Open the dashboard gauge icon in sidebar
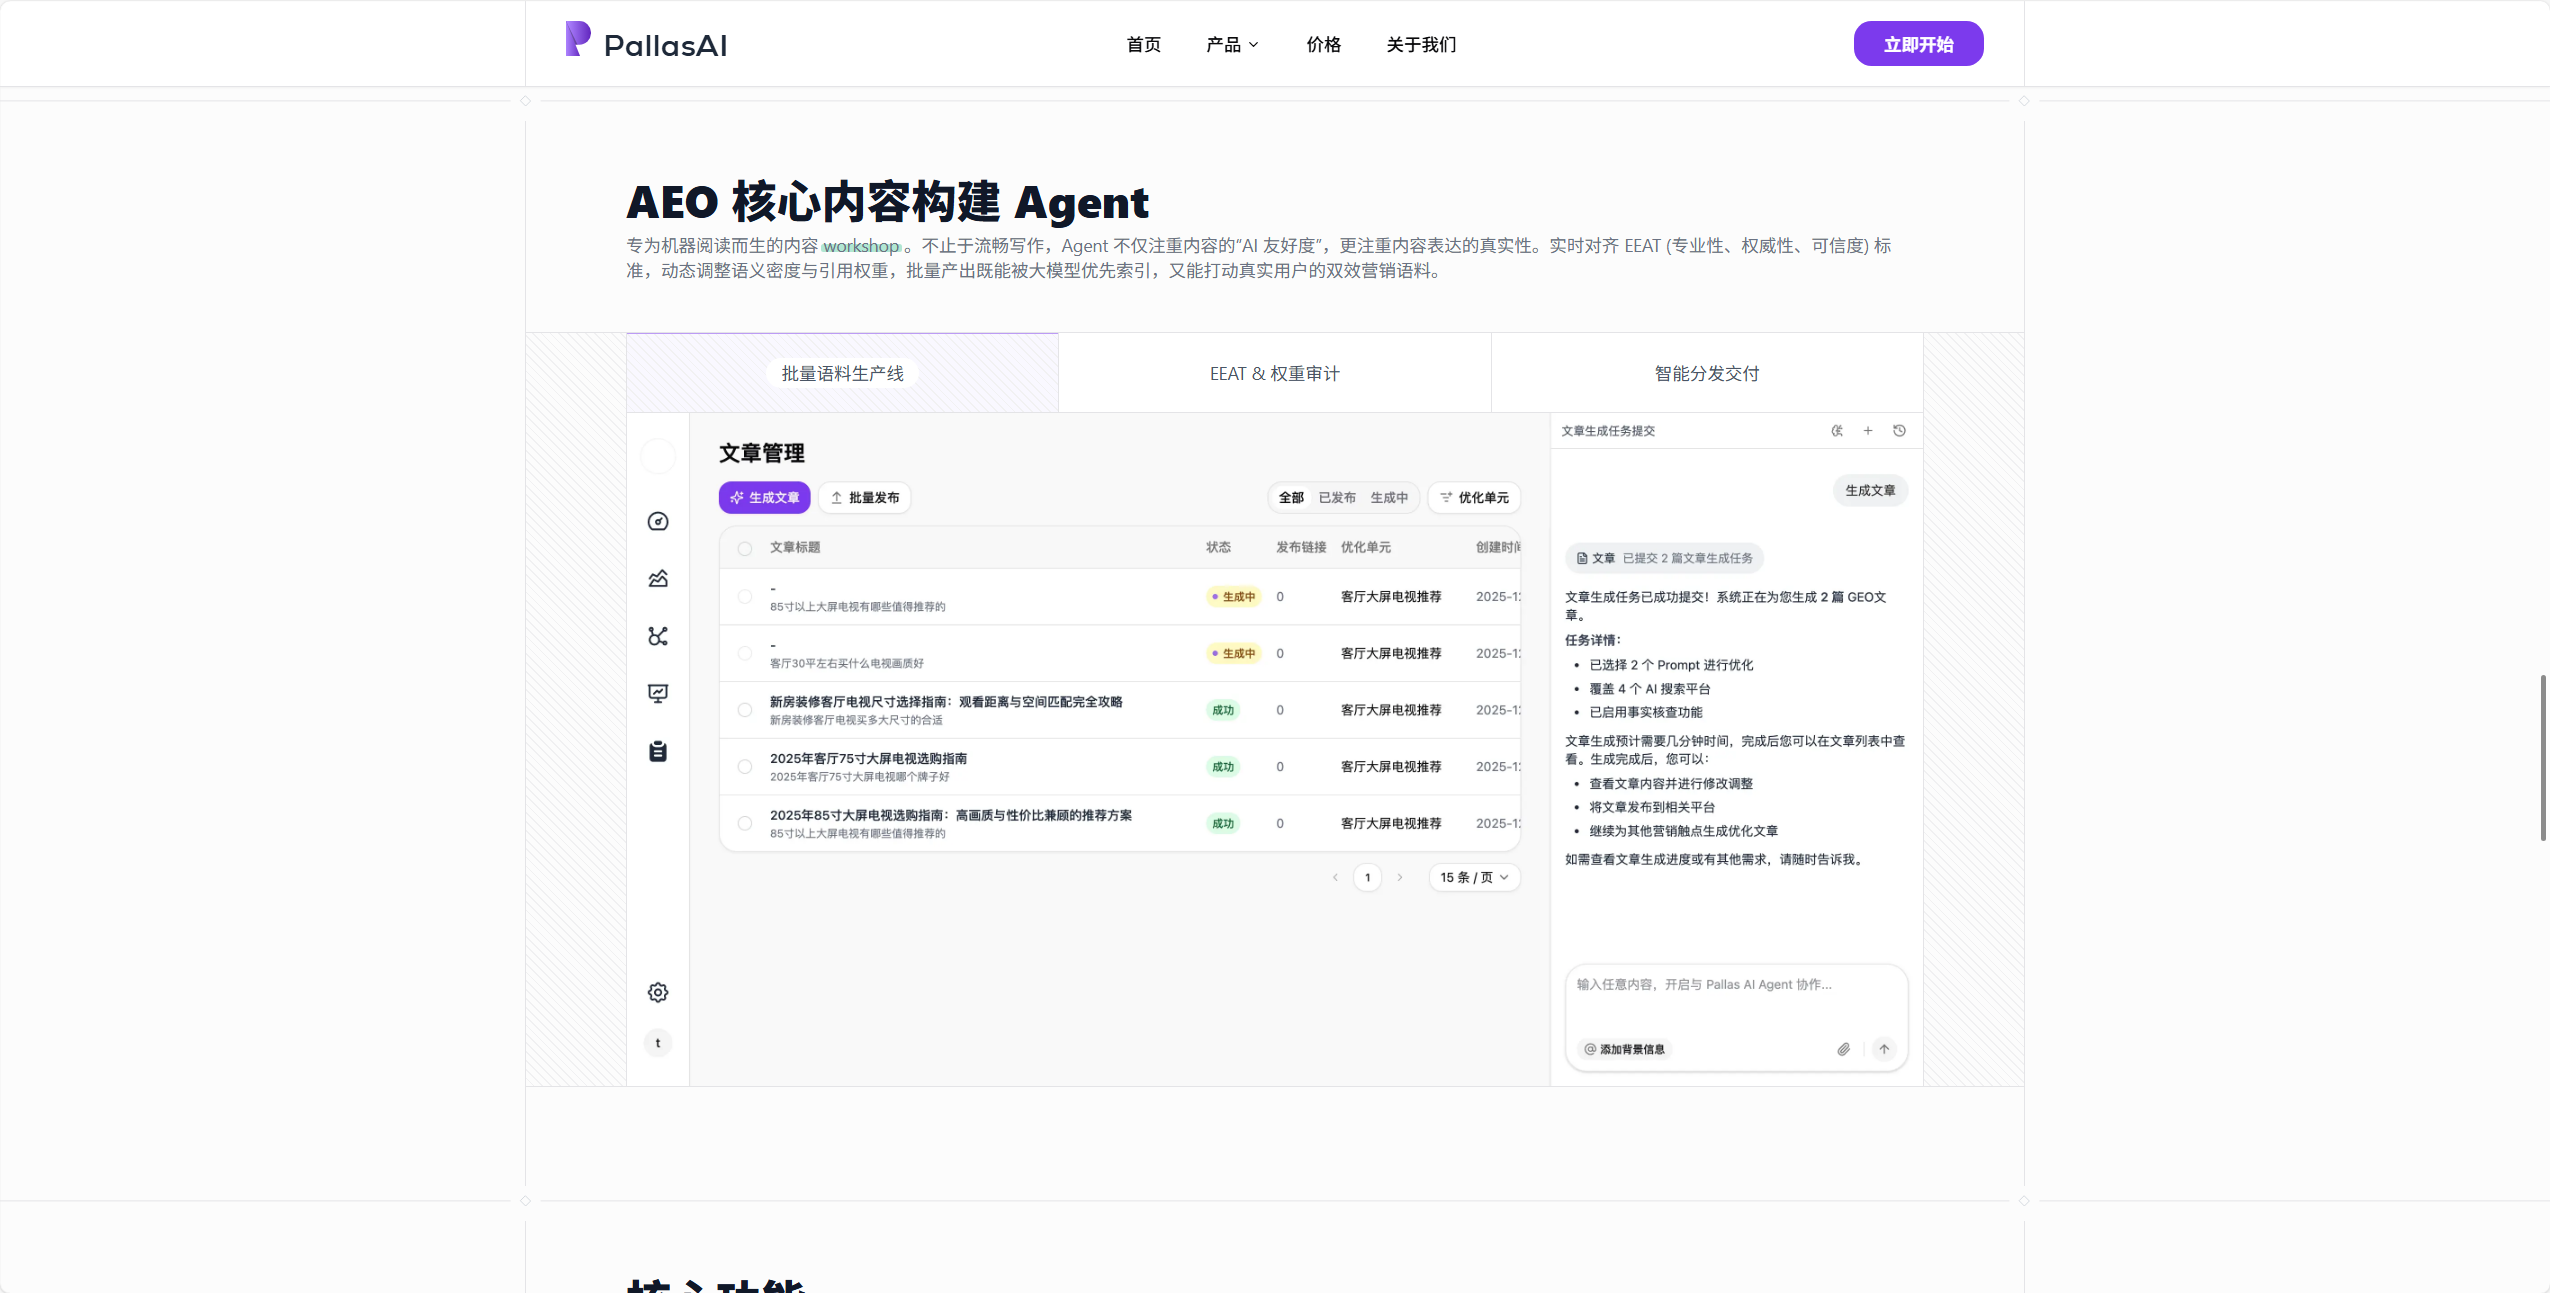The width and height of the screenshot is (2550, 1293). [658, 521]
